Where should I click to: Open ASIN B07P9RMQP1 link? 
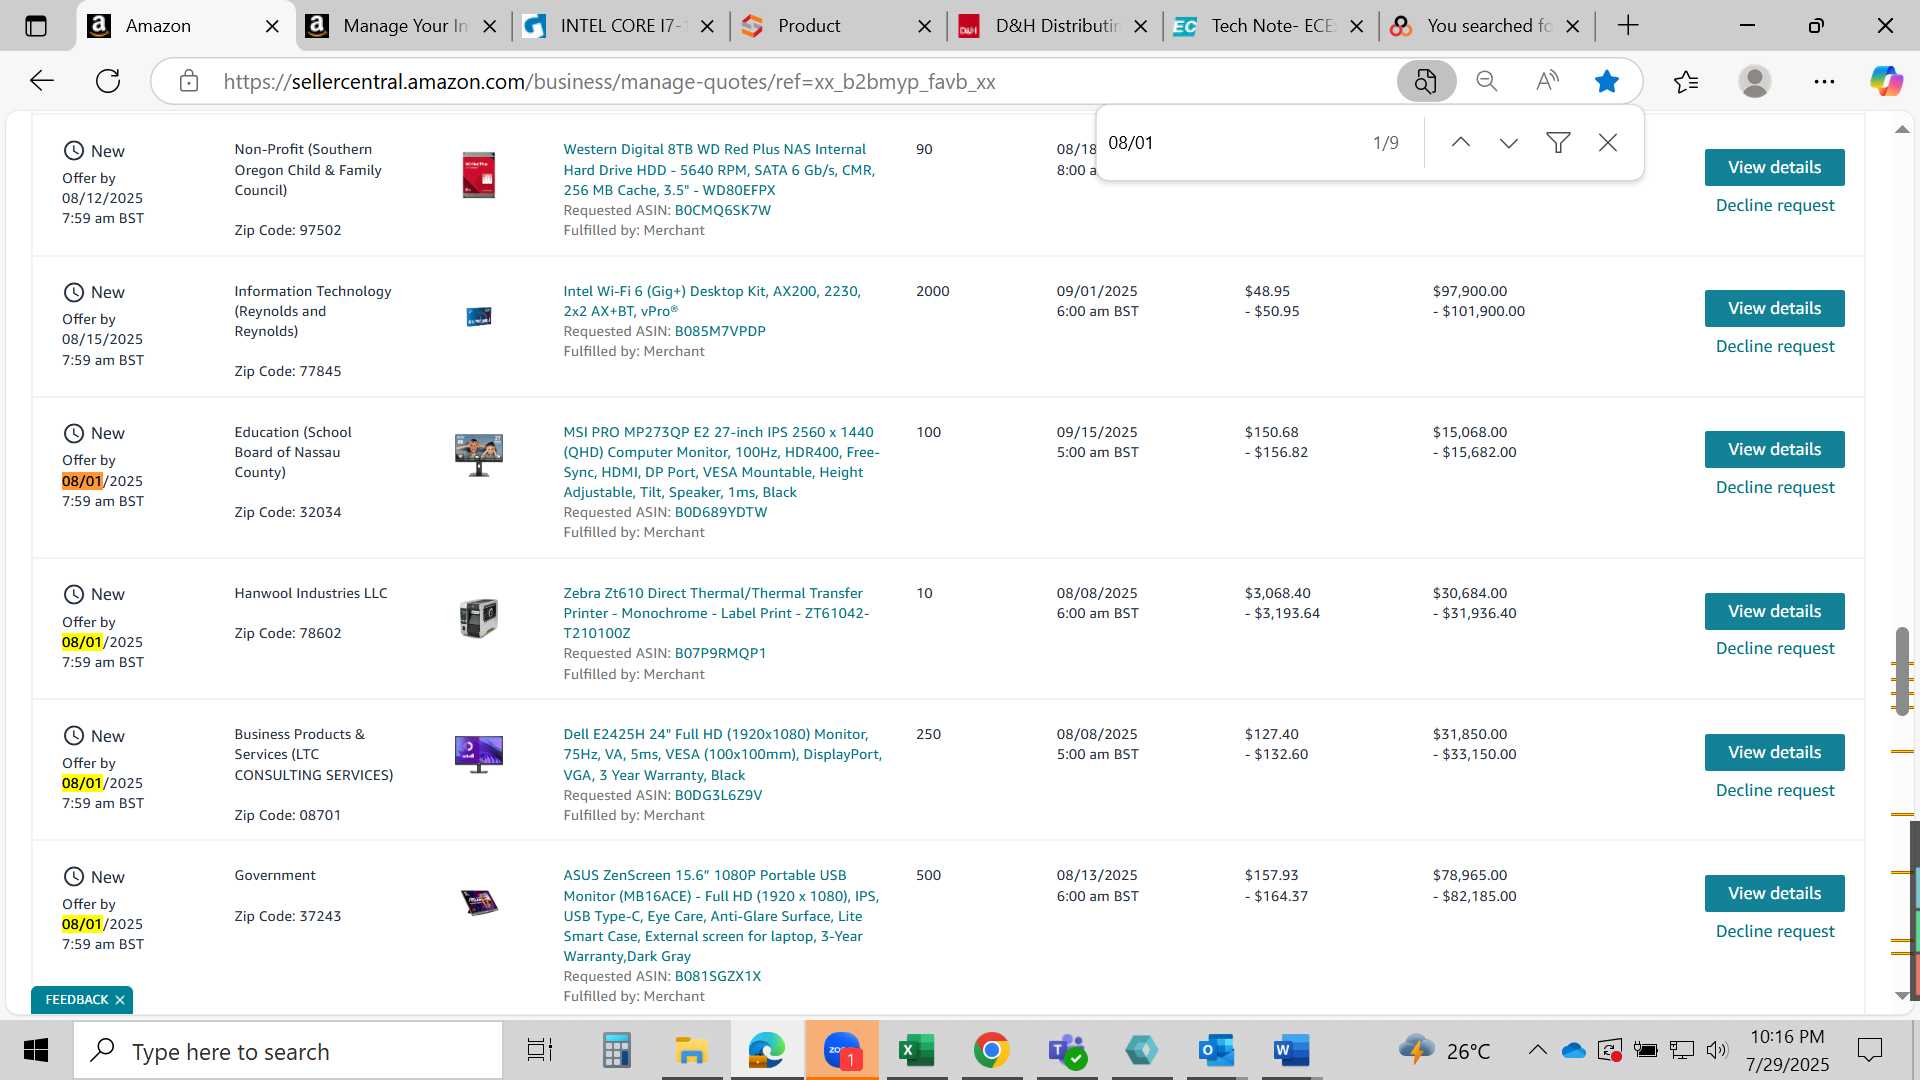point(720,653)
